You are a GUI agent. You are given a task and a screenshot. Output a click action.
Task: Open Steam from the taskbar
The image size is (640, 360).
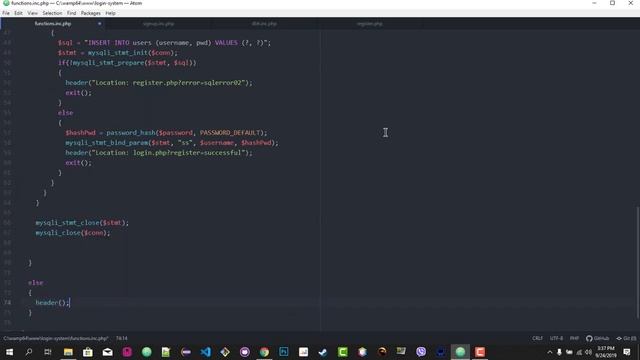pyautogui.click(x=323, y=352)
